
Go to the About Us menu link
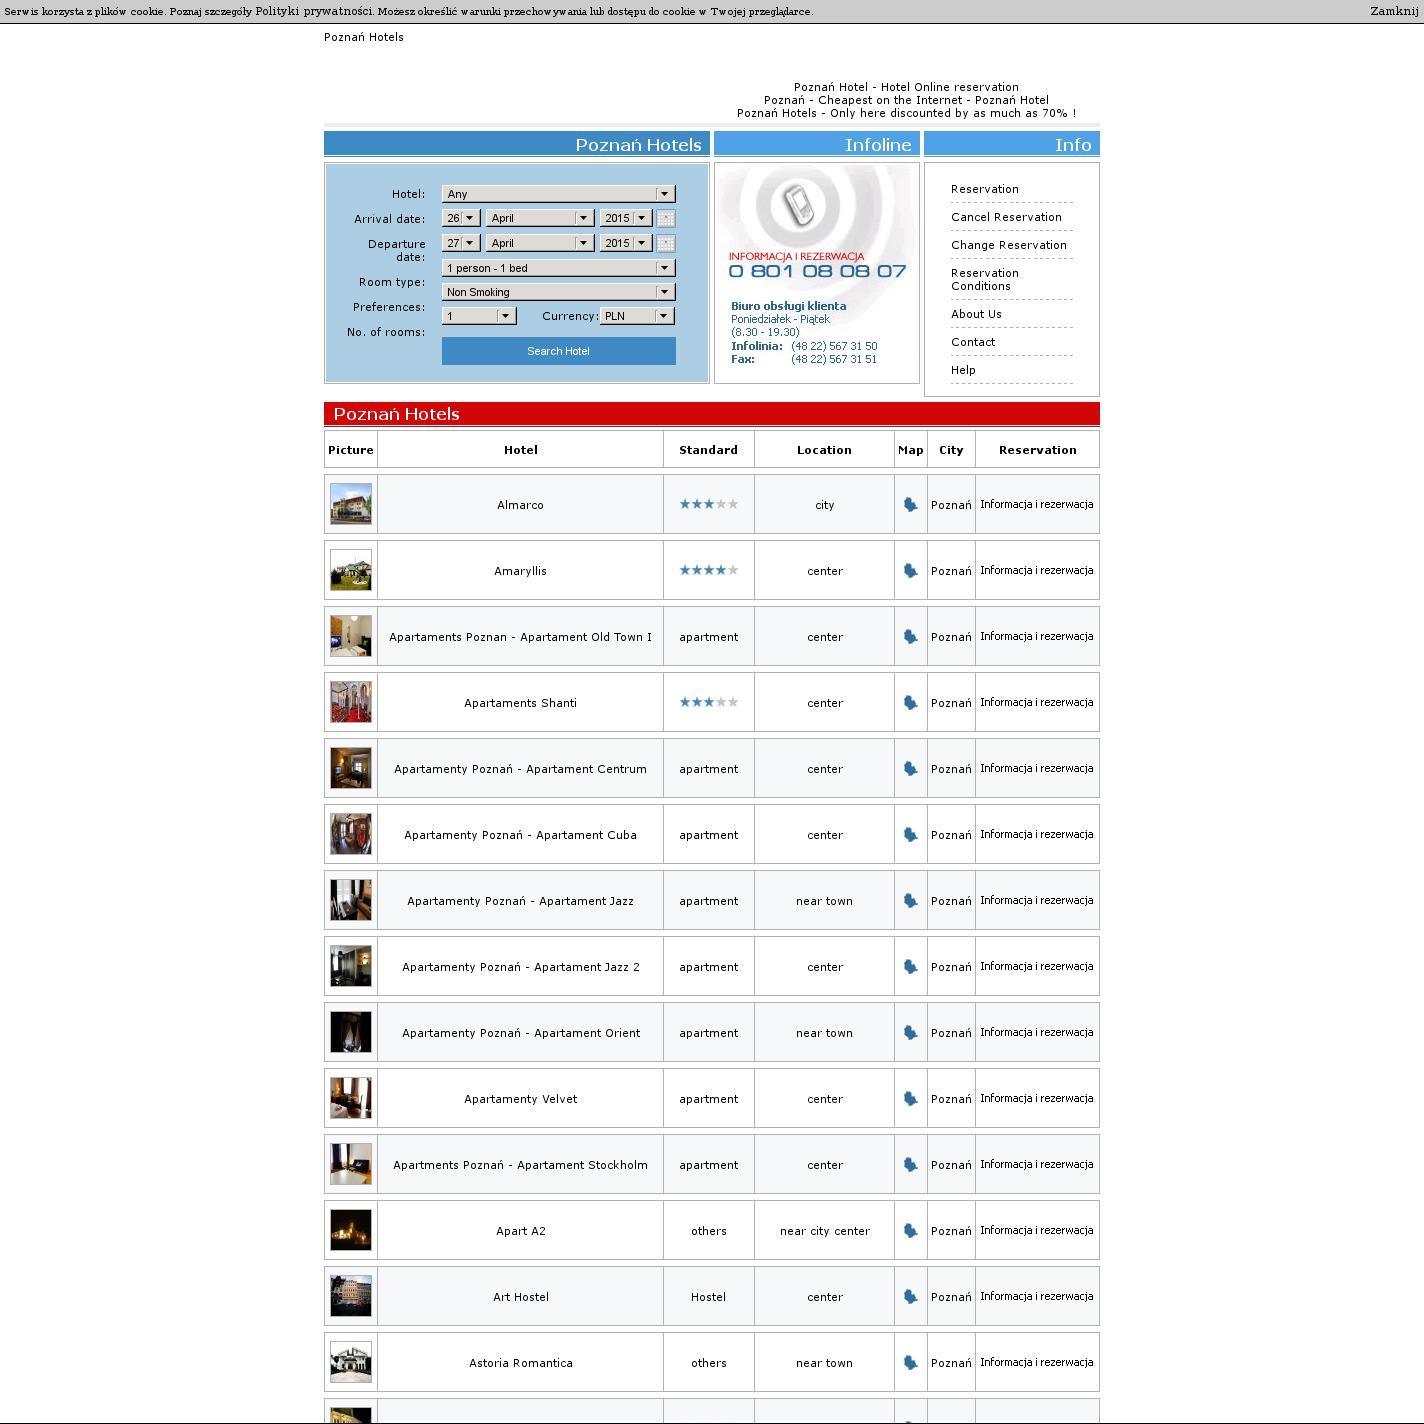point(976,314)
